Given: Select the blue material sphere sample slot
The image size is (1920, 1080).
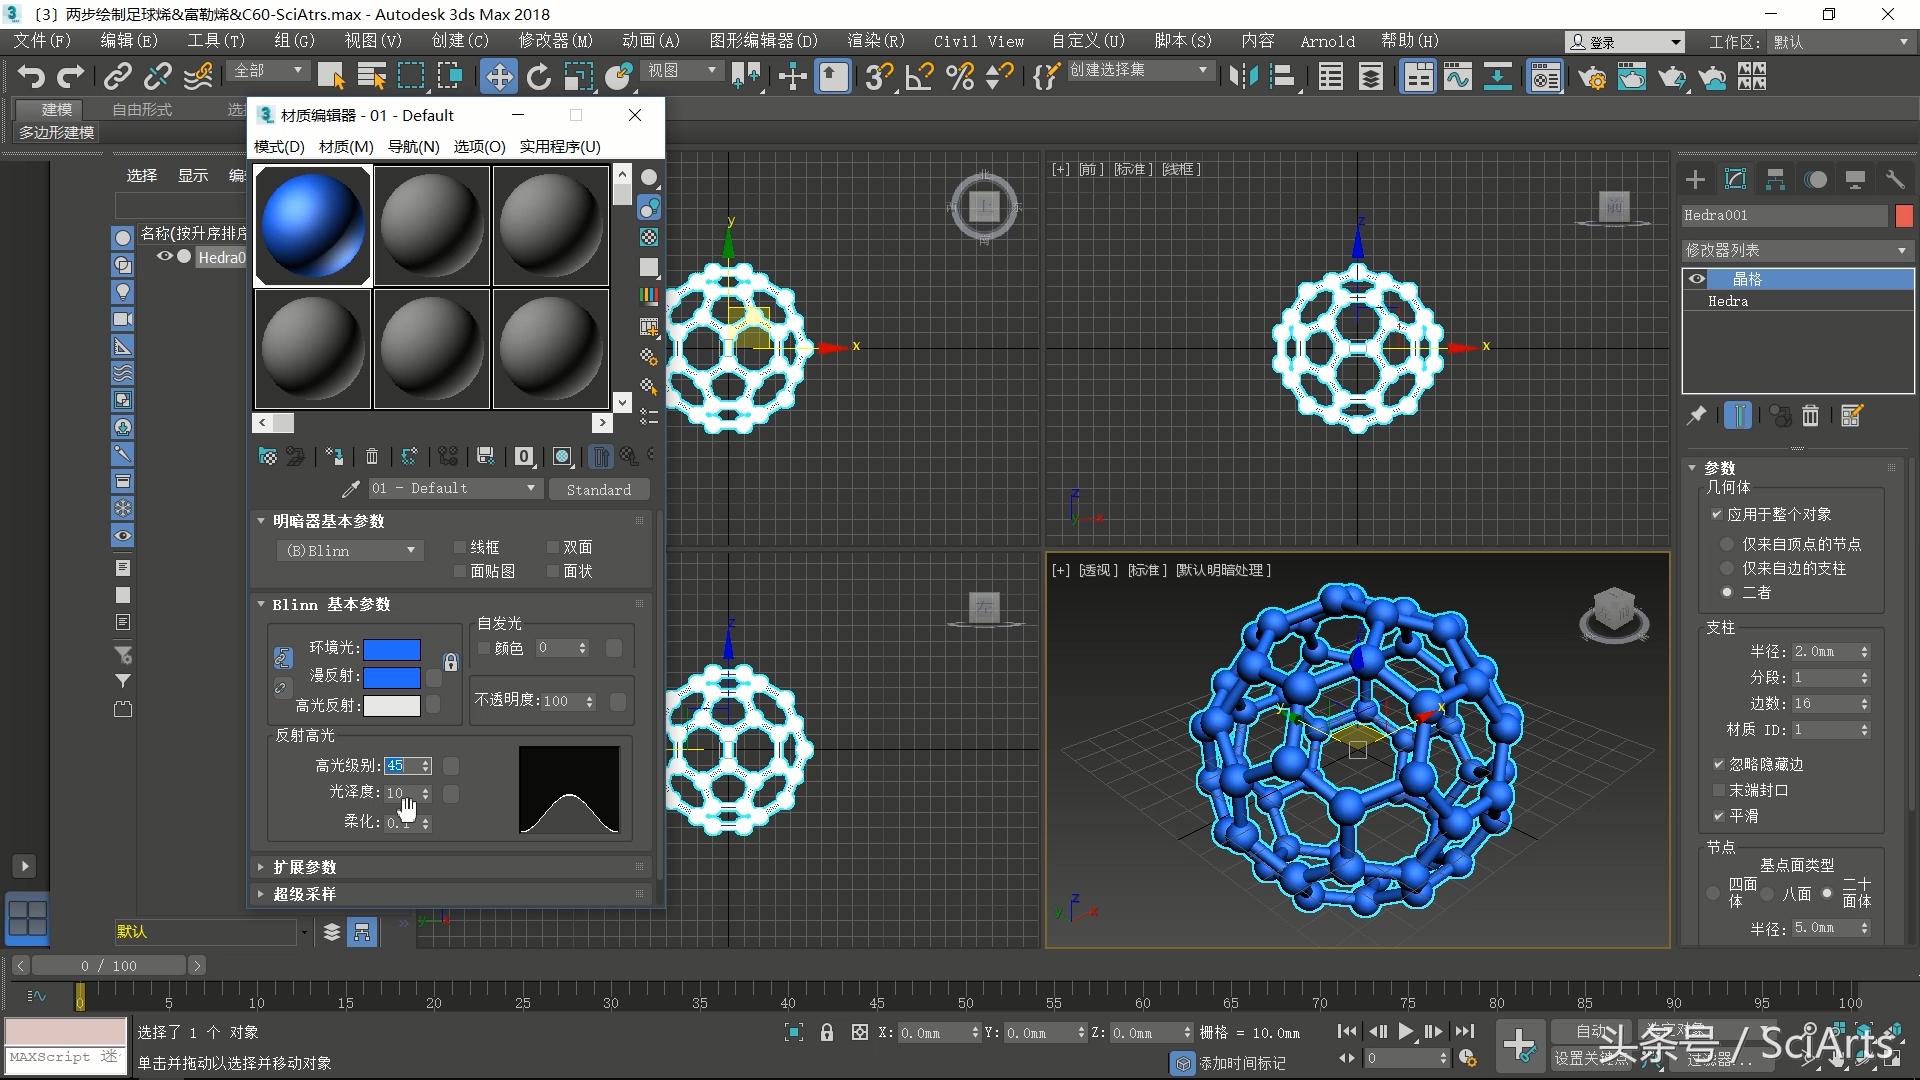Looking at the screenshot, I should [x=312, y=224].
